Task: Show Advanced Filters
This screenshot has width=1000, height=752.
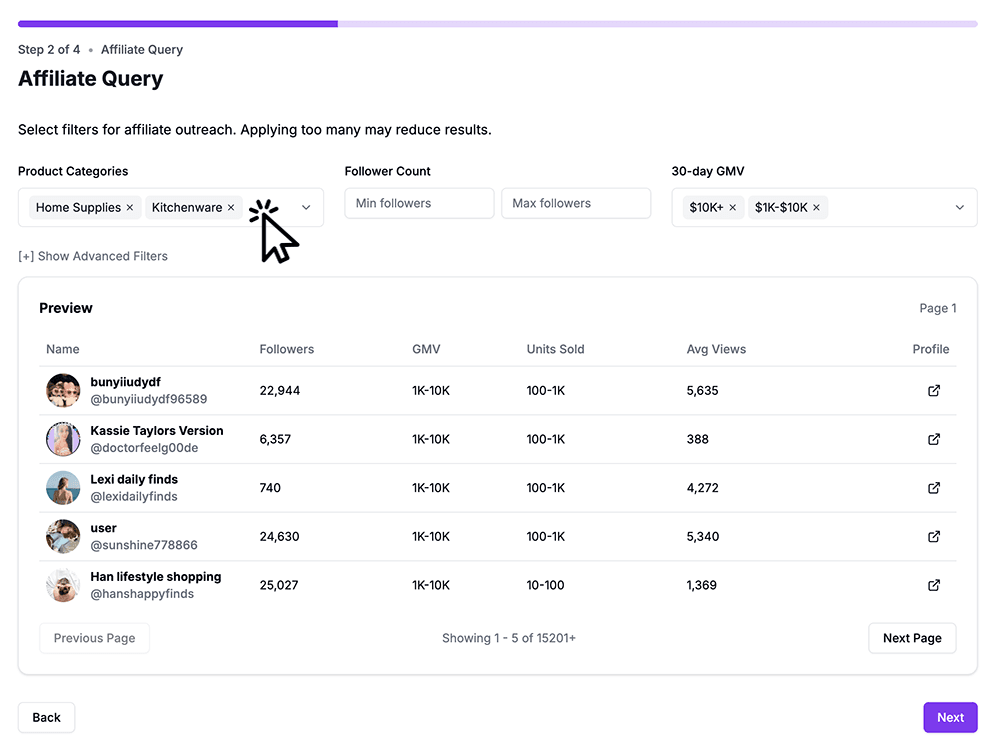Action: click(93, 256)
